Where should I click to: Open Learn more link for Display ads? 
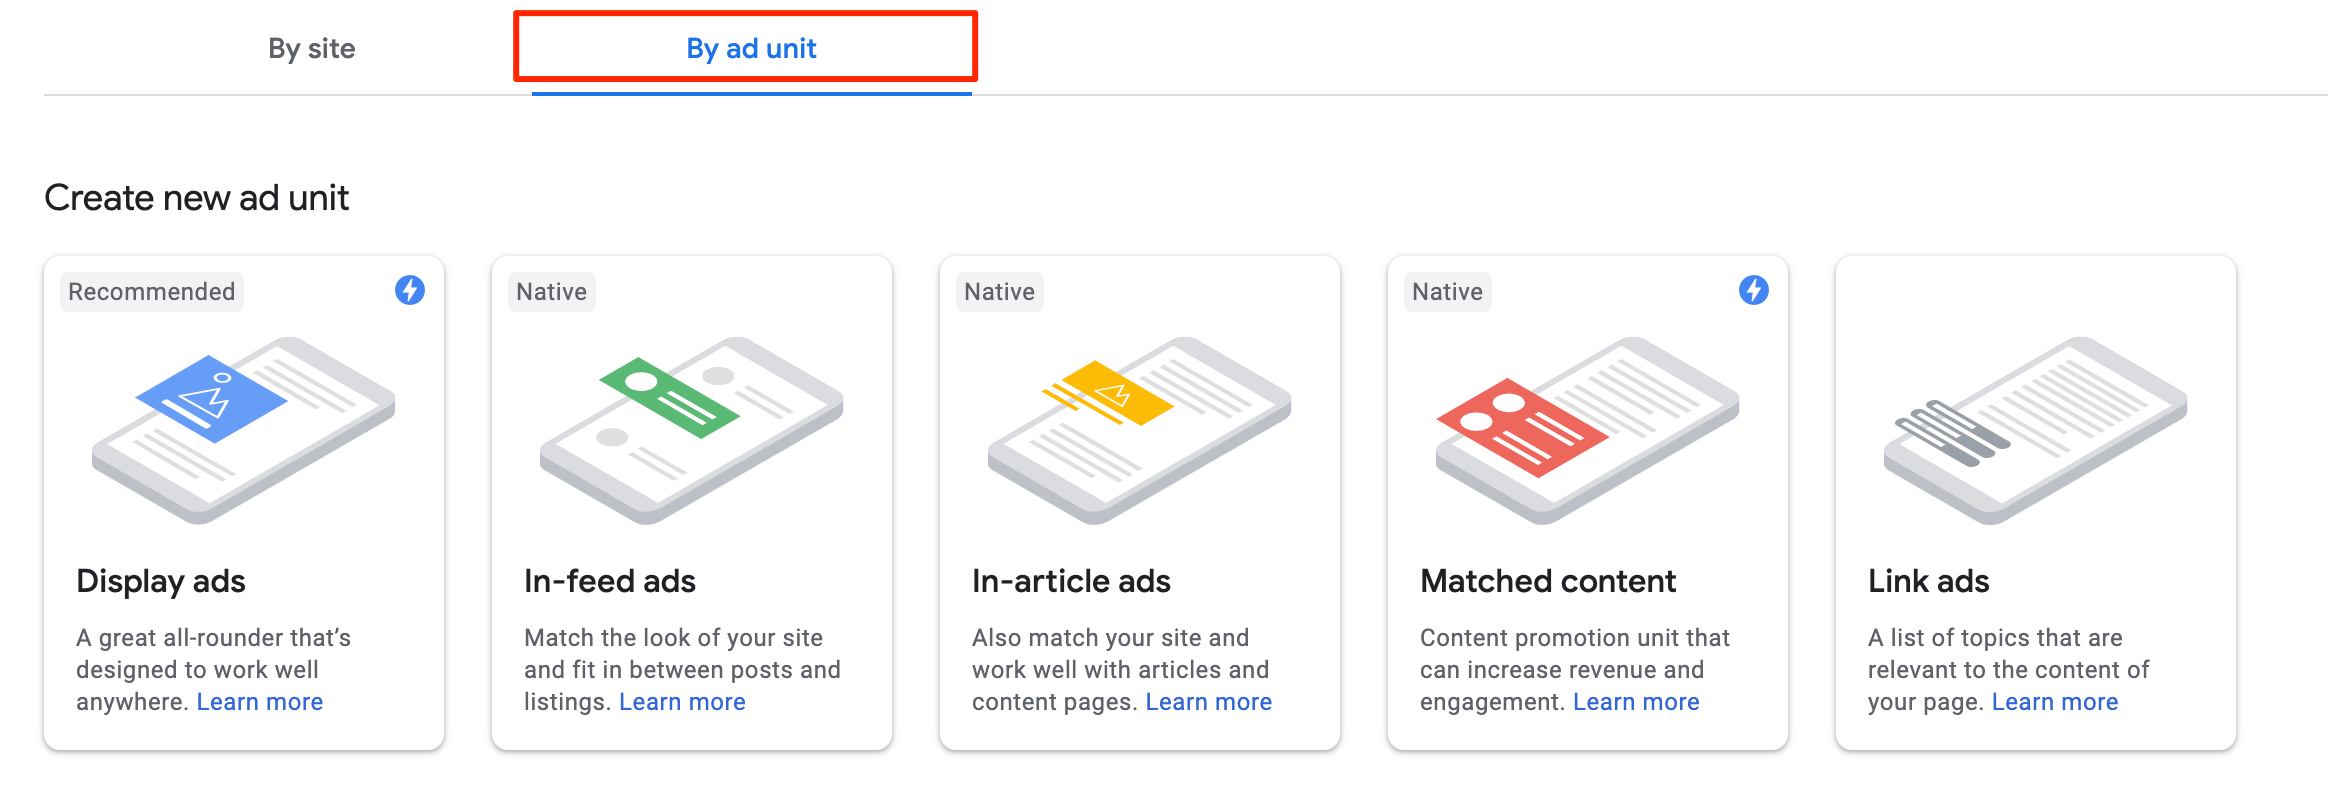click(260, 702)
